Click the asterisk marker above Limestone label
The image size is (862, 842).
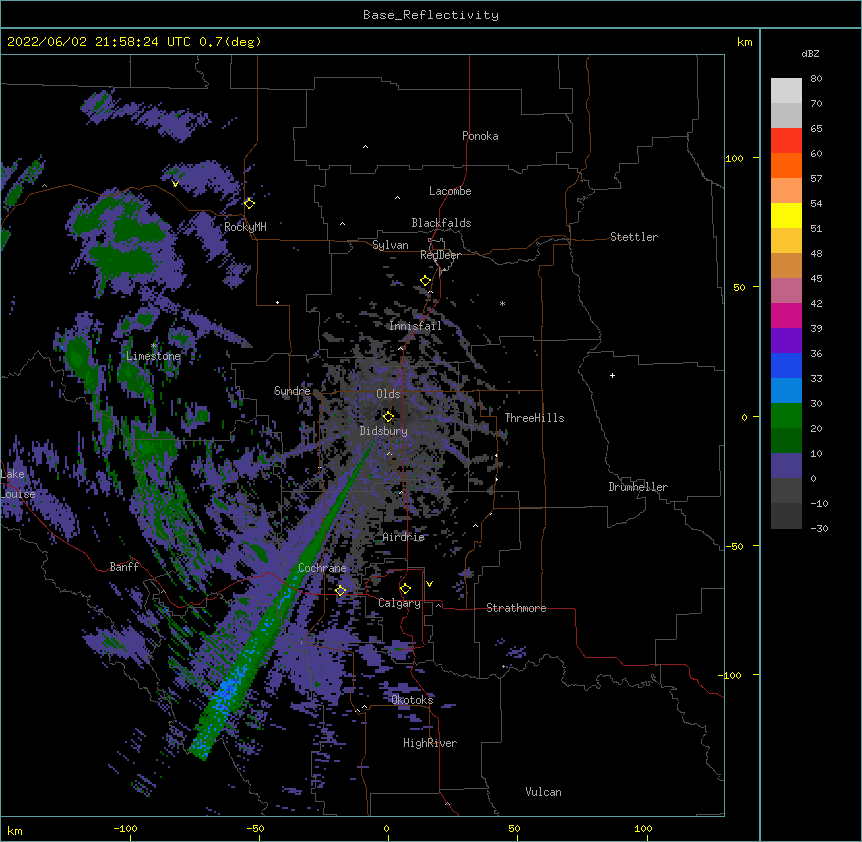tap(153, 346)
